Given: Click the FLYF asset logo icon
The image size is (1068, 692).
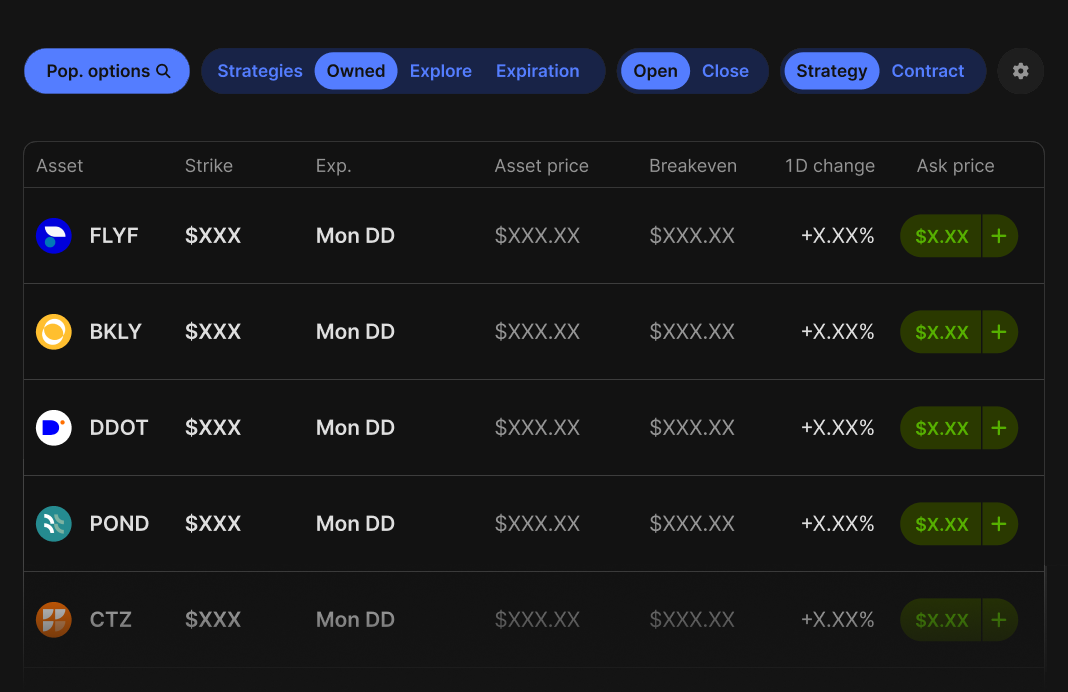Looking at the screenshot, I should pos(54,236).
